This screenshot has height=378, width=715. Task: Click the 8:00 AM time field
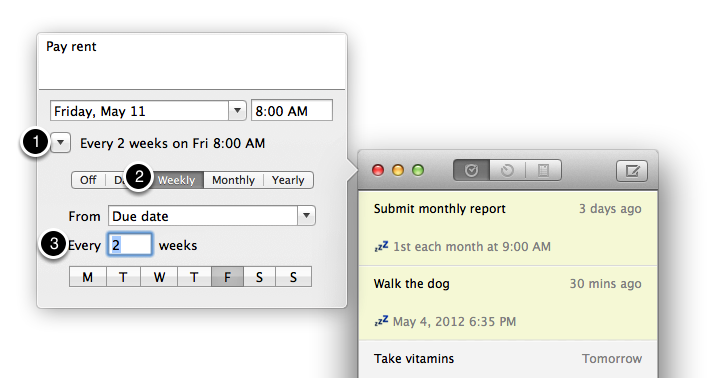[292, 111]
